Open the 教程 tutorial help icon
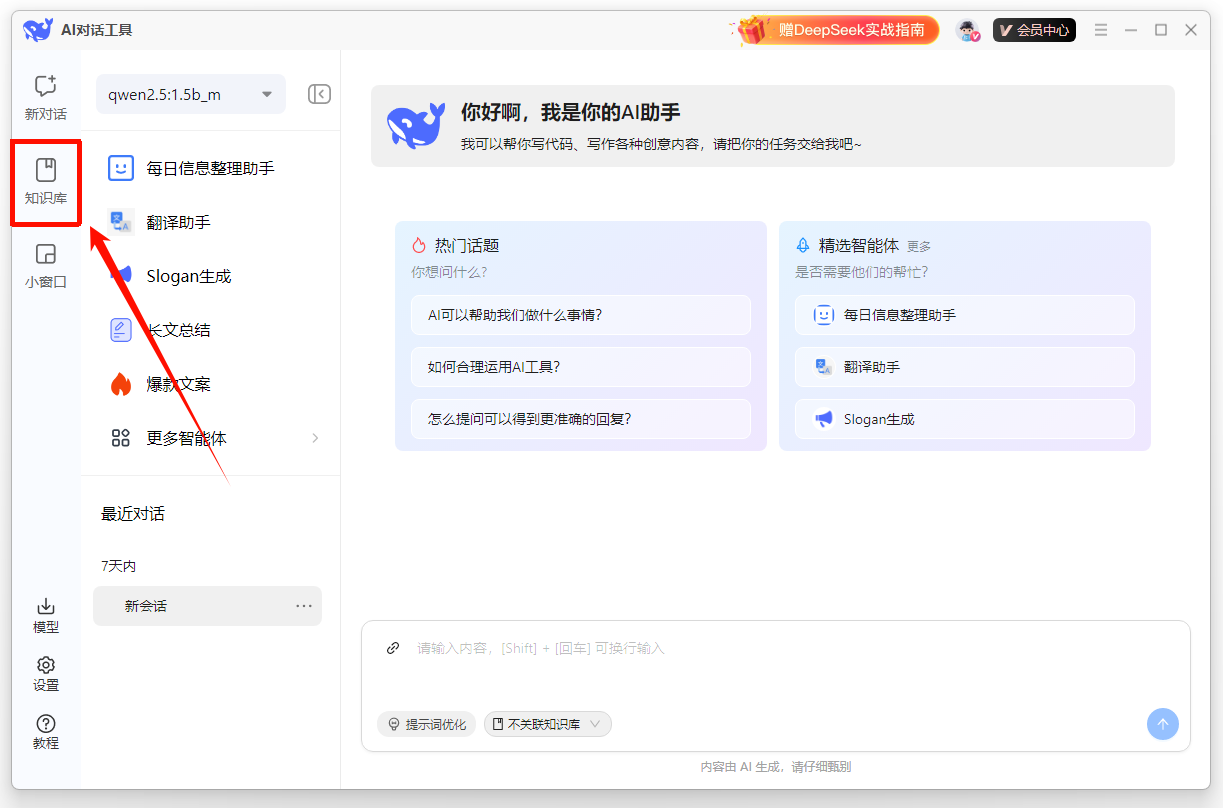This screenshot has height=808, width=1223. pyautogui.click(x=45, y=731)
